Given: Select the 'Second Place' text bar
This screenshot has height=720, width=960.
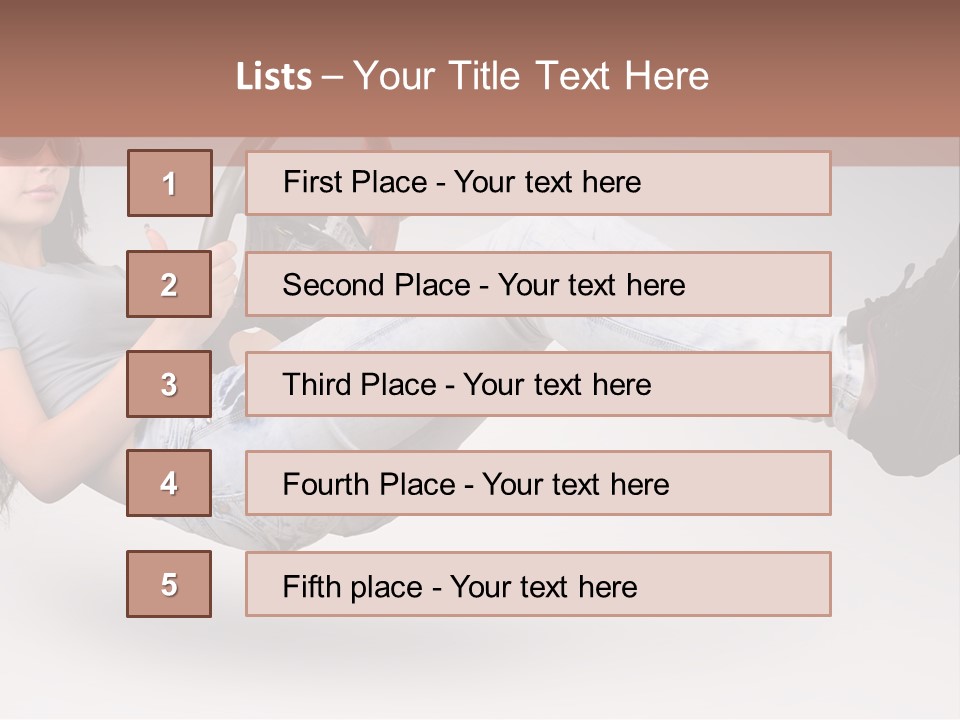Looking at the screenshot, I should click(x=538, y=284).
